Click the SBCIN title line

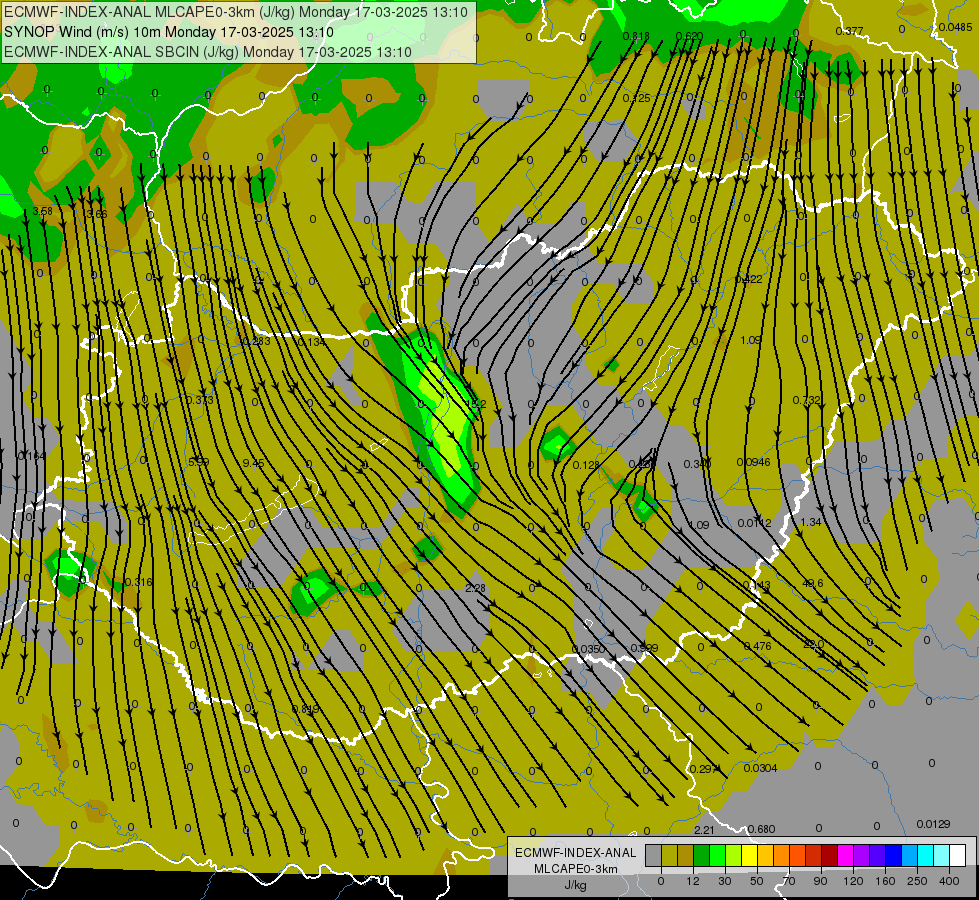208,52
